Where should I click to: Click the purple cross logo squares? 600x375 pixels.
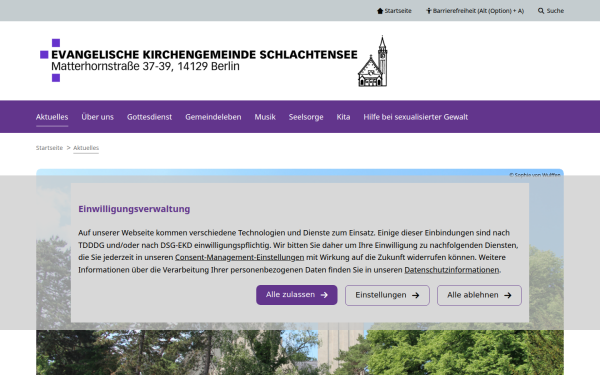pos(51,60)
